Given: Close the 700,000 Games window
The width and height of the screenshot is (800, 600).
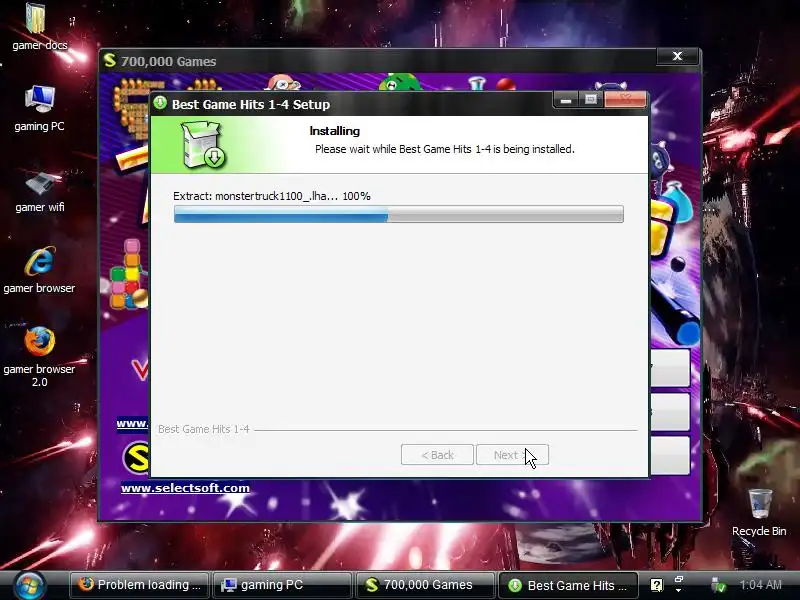Looking at the screenshot, I should pyautogui.click(x=677, y=56).
